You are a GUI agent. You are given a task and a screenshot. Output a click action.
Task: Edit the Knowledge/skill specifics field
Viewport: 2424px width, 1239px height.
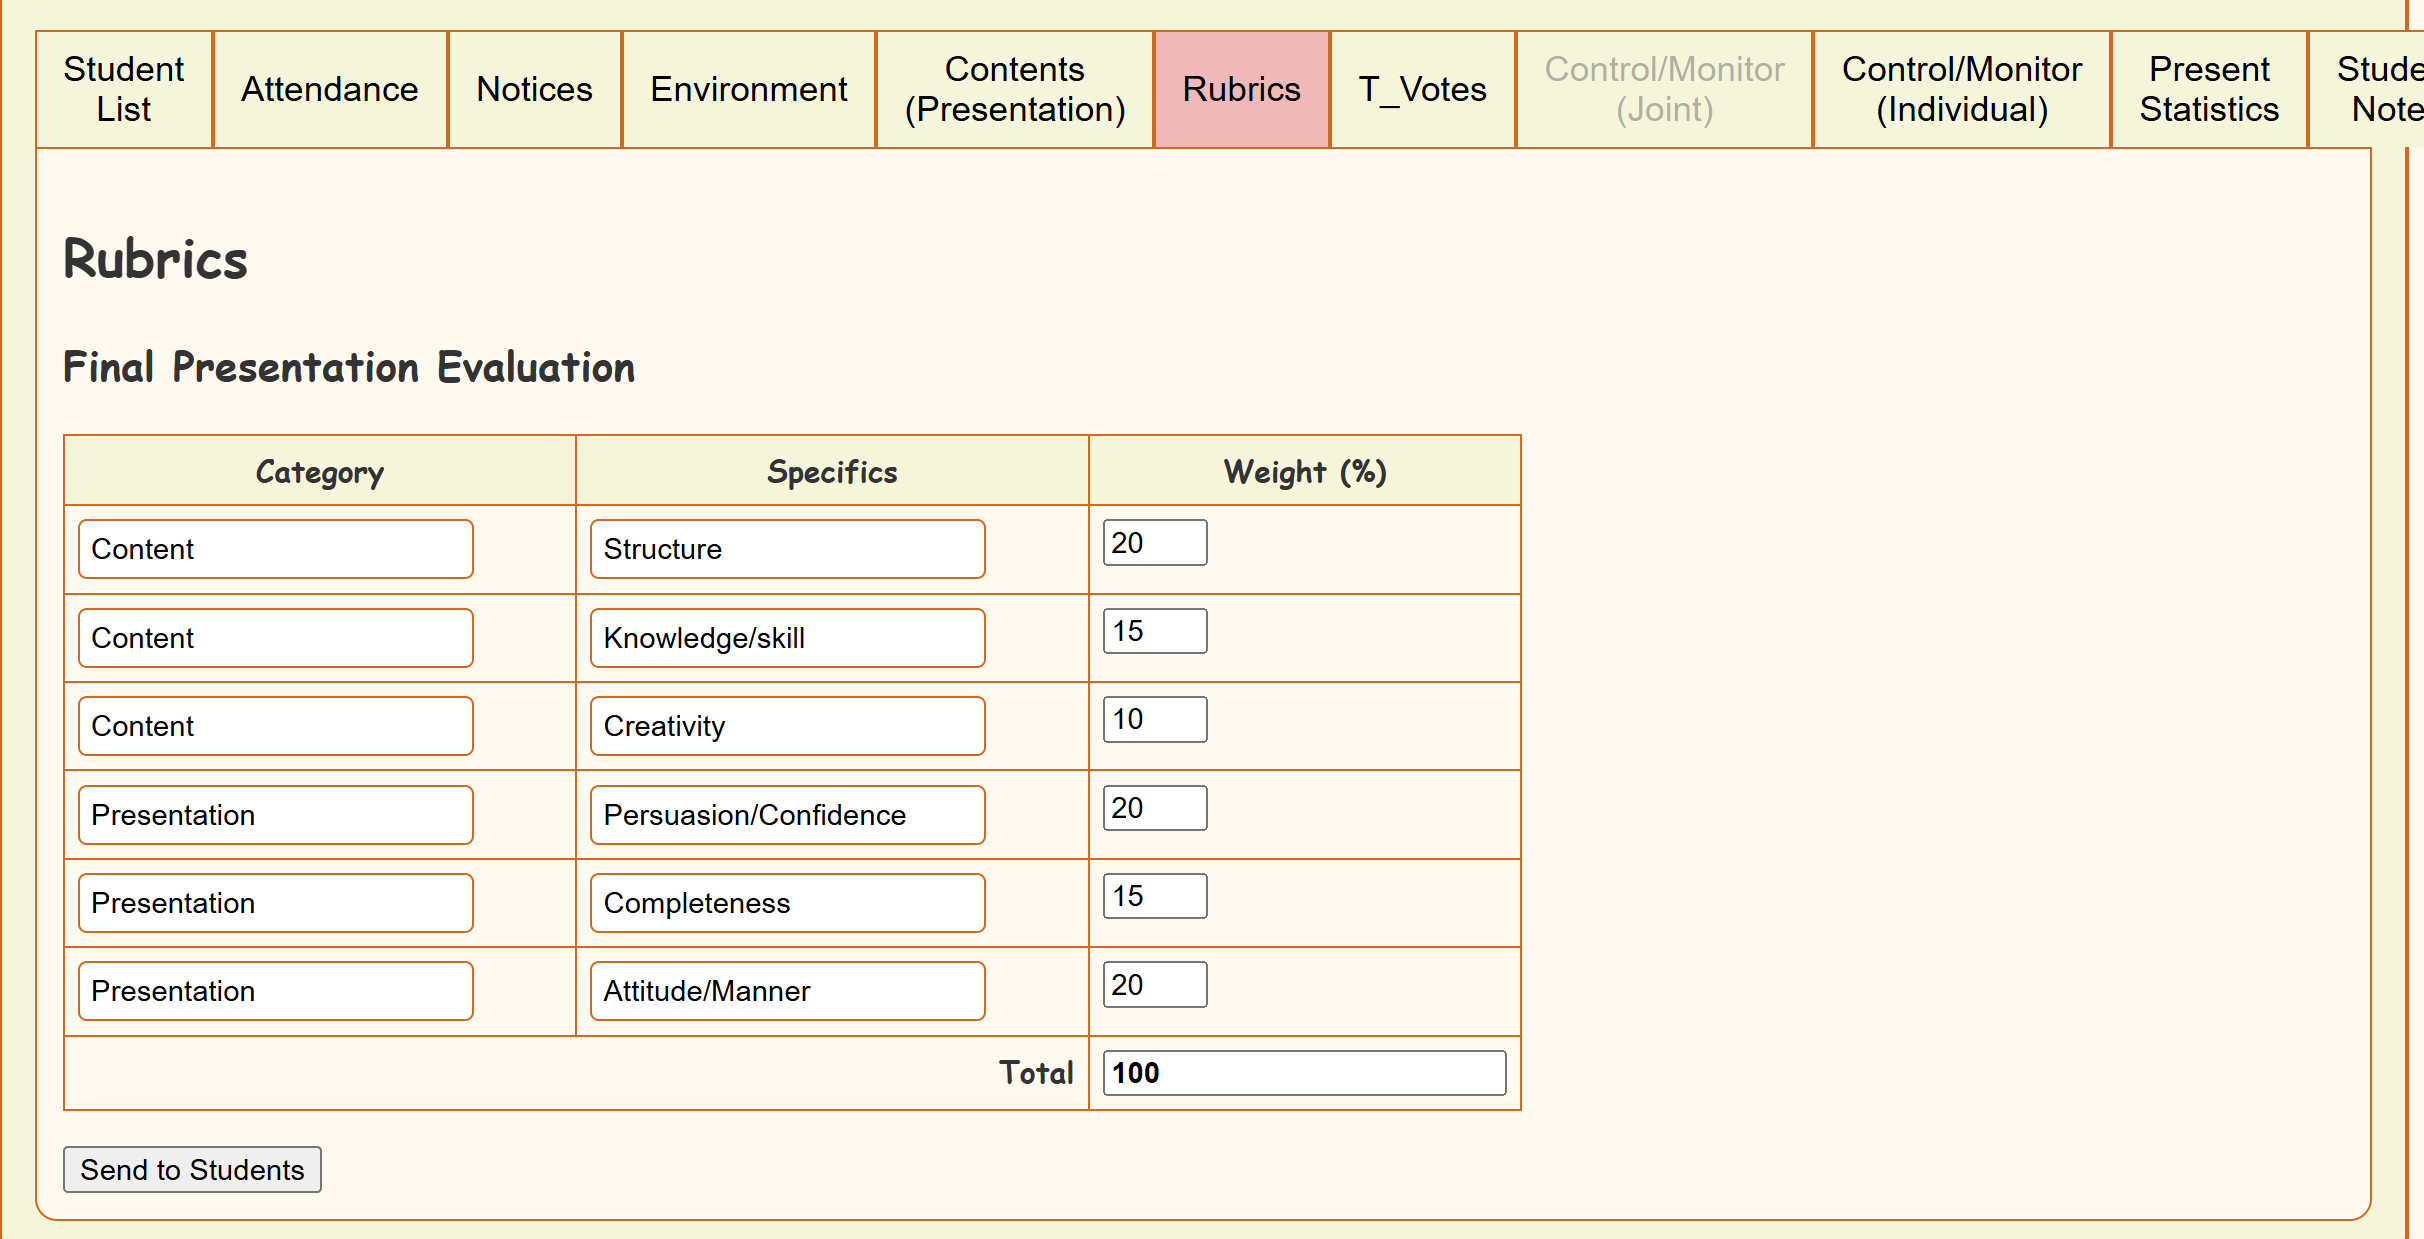tap(787, 638)
